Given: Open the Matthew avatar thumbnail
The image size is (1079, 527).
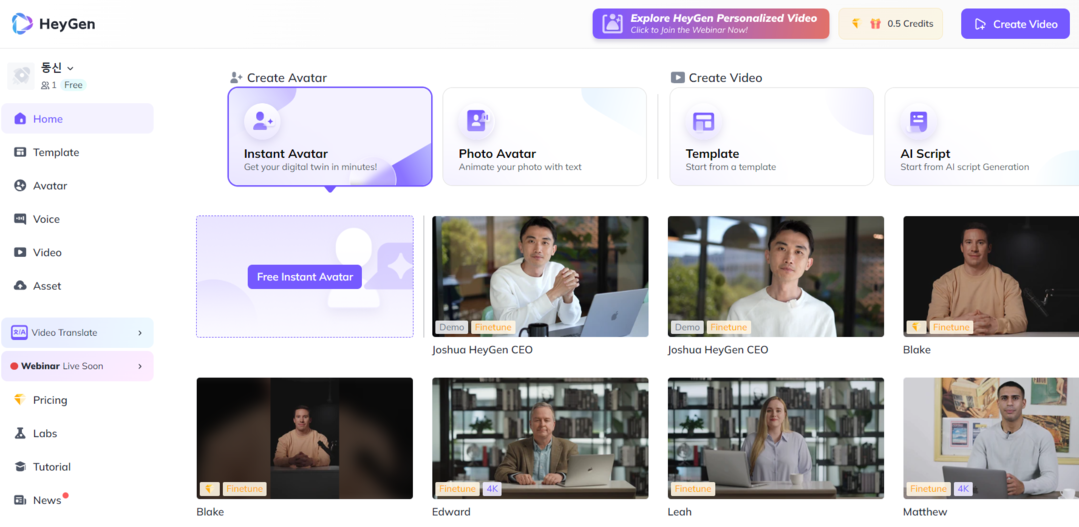Looking at the screenshot, I should coord(991,438).
